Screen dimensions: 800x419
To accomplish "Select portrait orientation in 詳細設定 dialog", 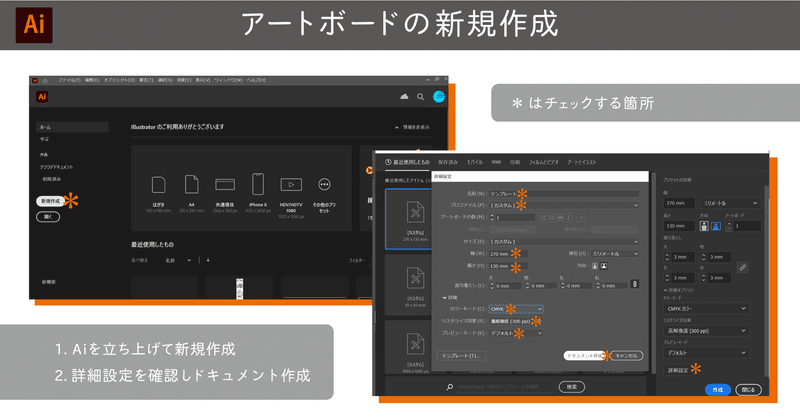I will pyautogui.click(x=595, y=266).
